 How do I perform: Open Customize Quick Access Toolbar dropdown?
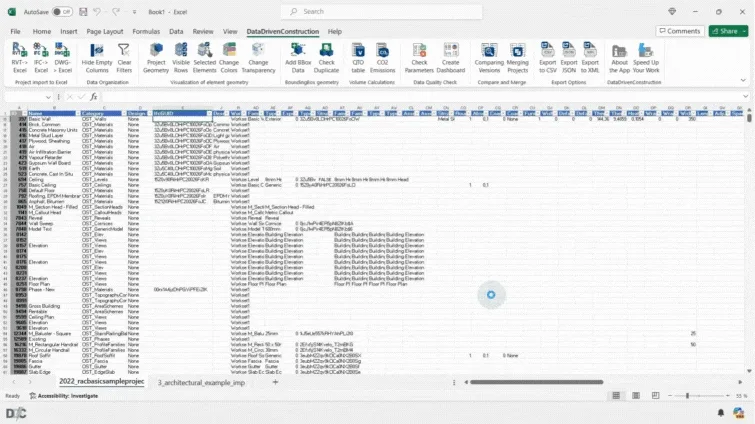point(134,12)
